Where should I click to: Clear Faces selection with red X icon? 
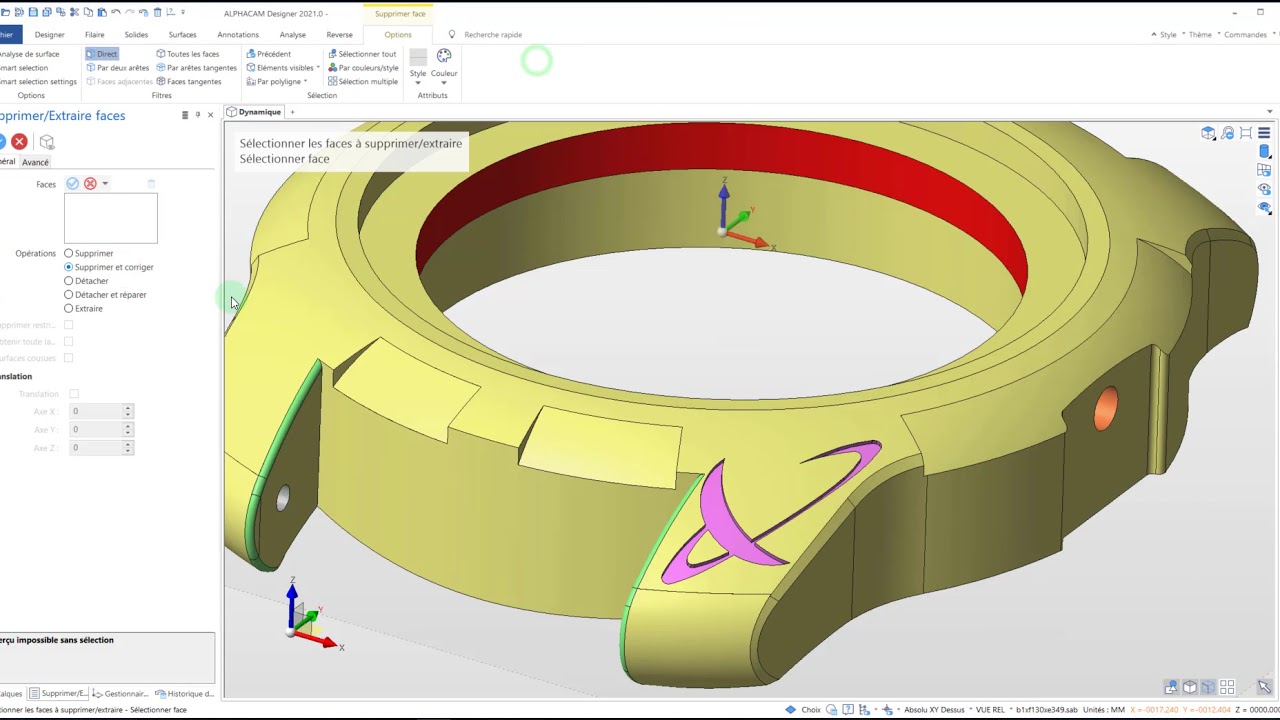pyautogui.click(x=90, y=184)
